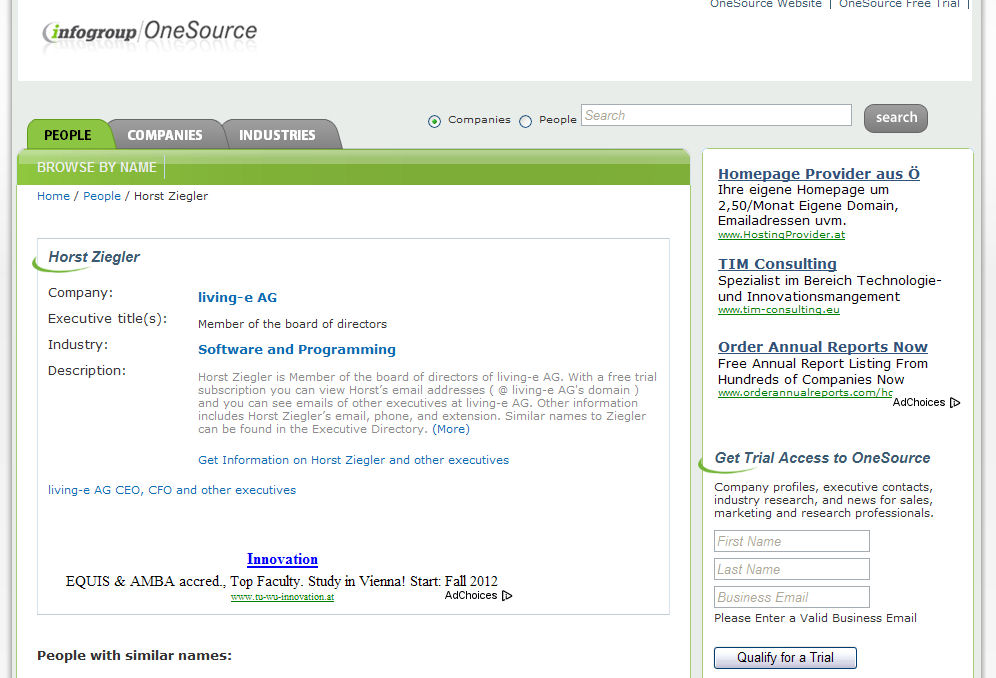Open living-e AG CEO, CFO executives link
Screen dimensions: 996x678
click(x=172, y=490)
